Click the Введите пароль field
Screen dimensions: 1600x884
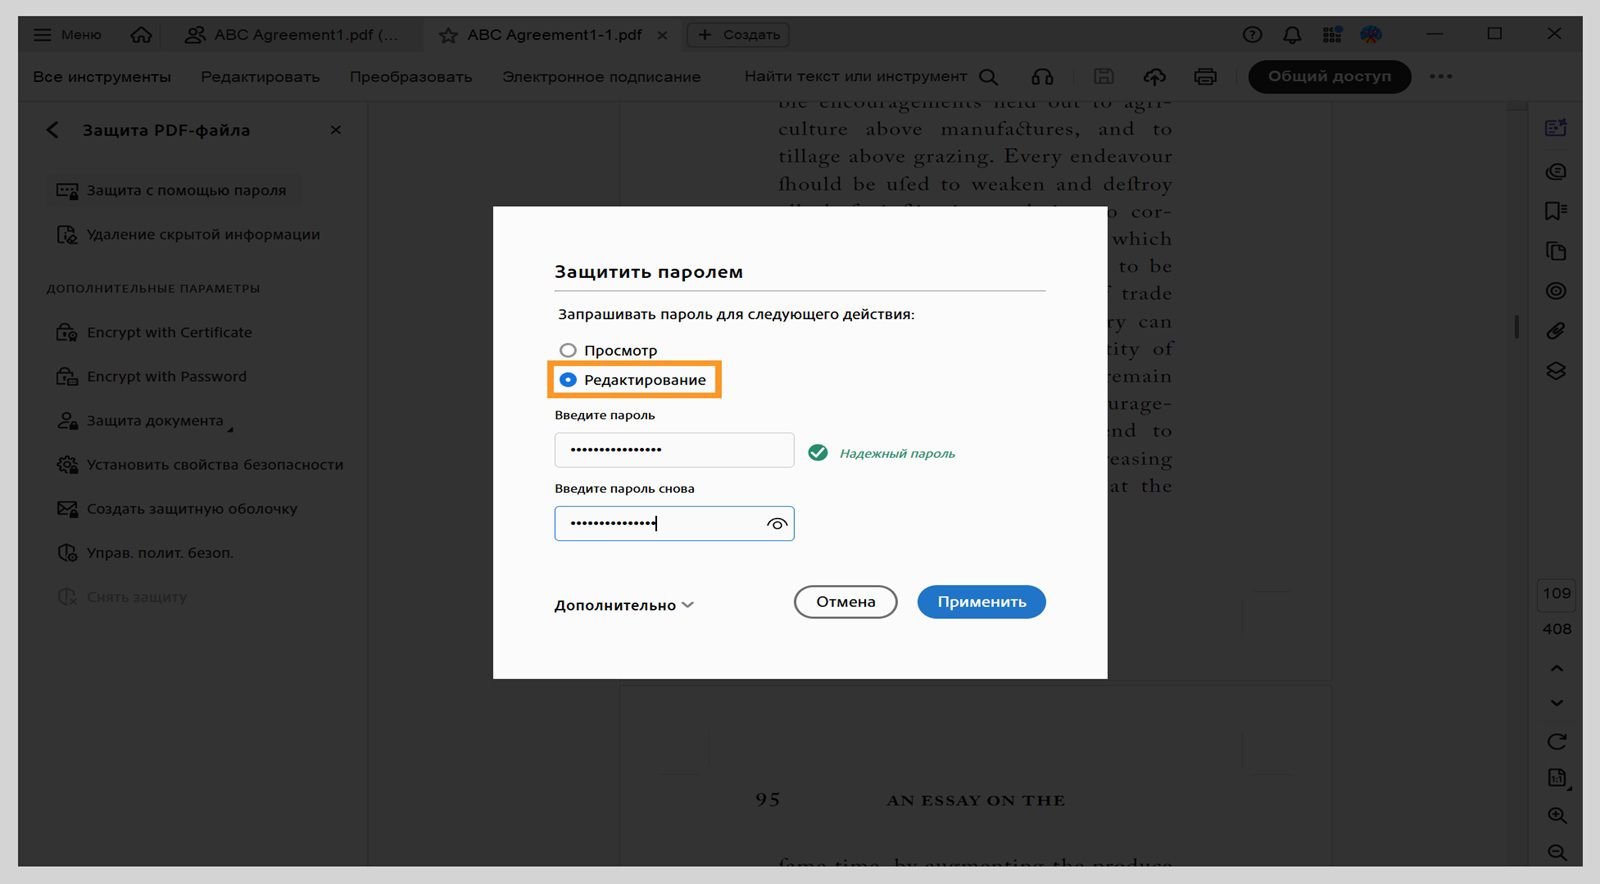point(674,450)
